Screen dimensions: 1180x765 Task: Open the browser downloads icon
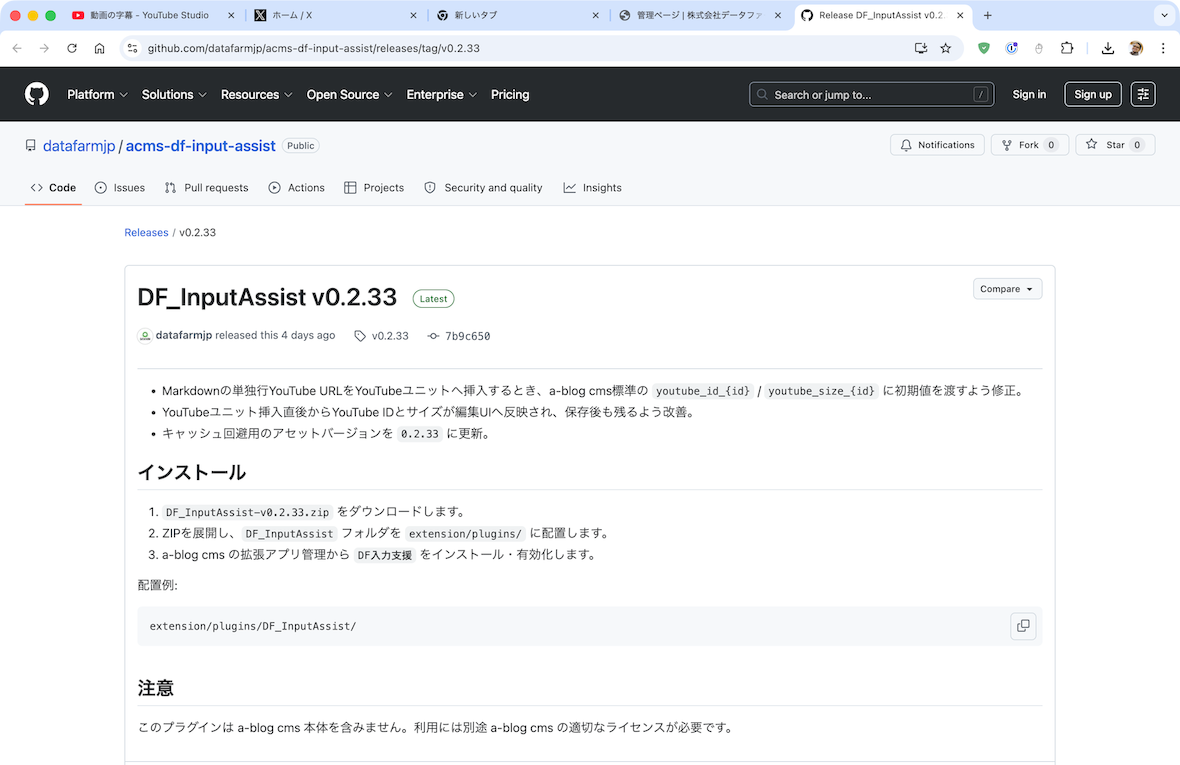(x=1107, y=48)
